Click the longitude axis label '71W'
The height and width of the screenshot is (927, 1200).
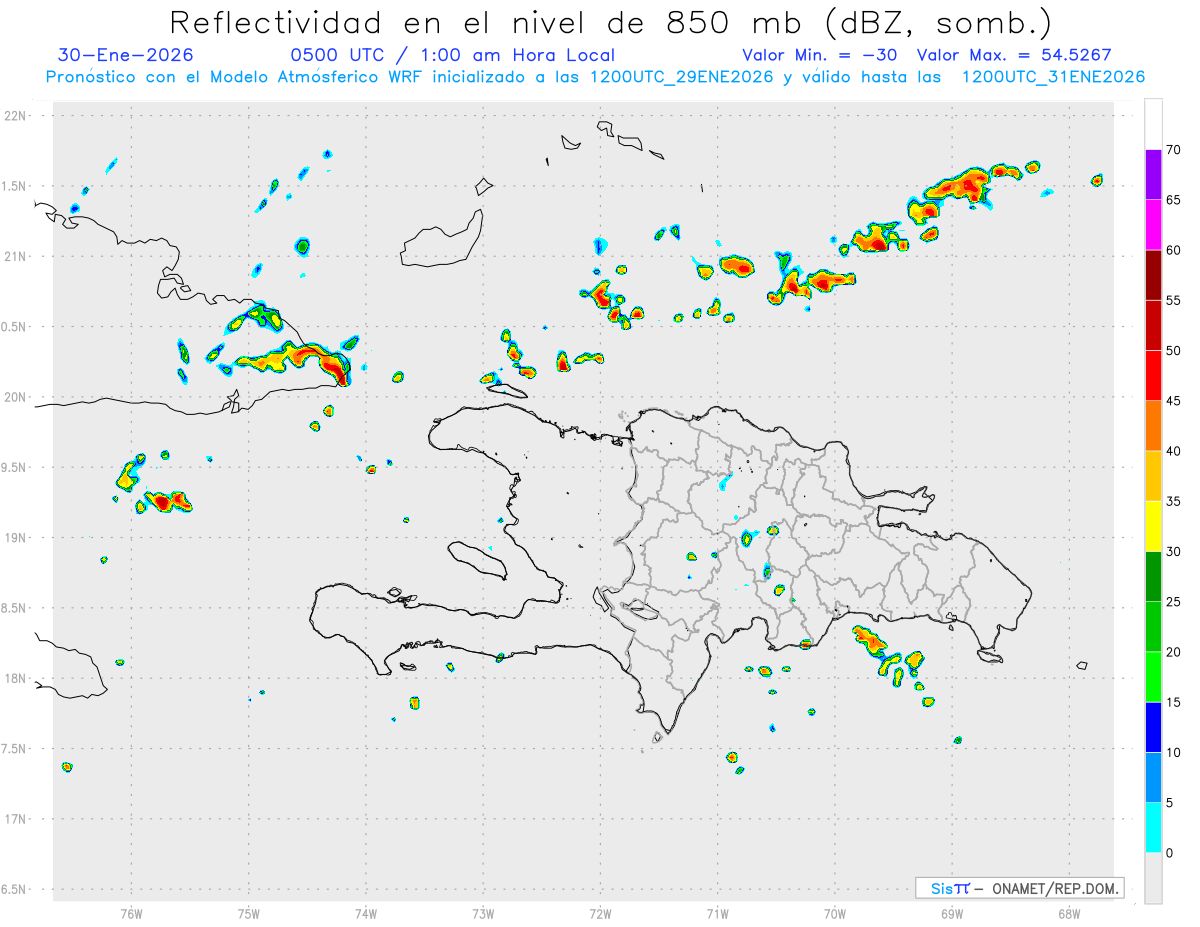[717, 913]
